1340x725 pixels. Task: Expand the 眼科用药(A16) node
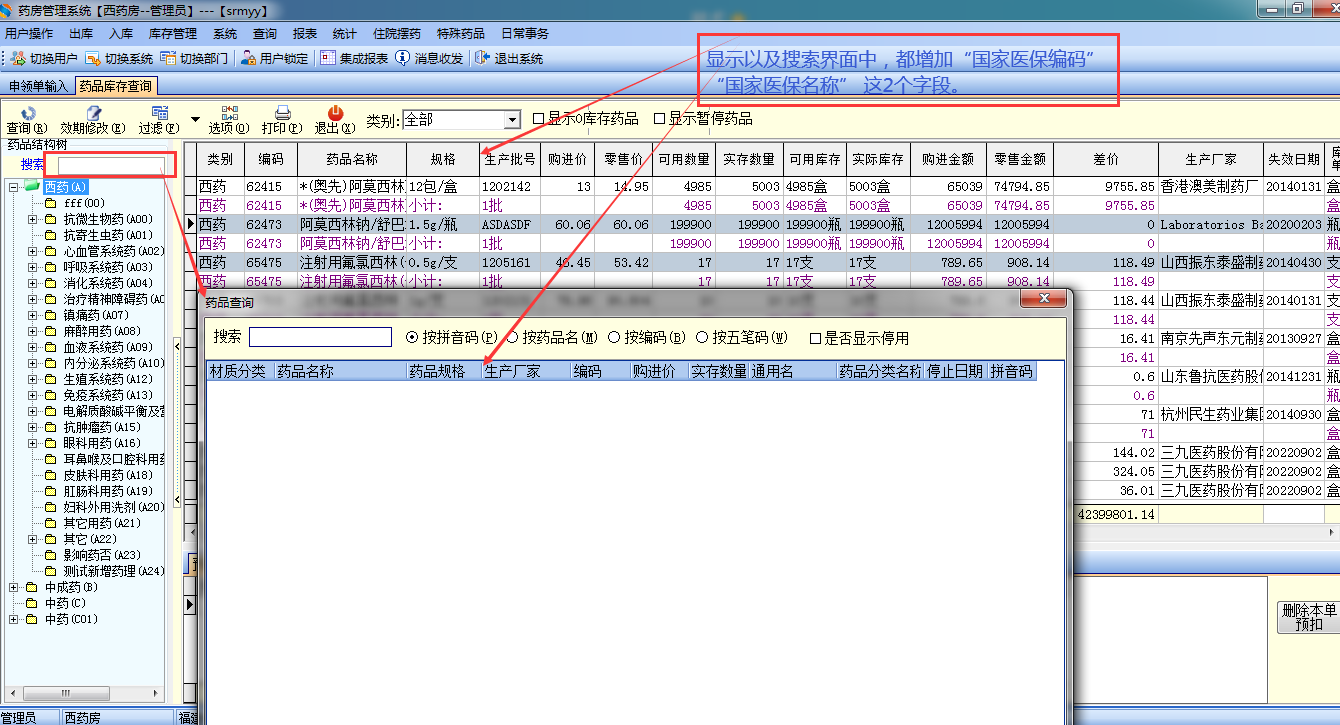(33, 443)
